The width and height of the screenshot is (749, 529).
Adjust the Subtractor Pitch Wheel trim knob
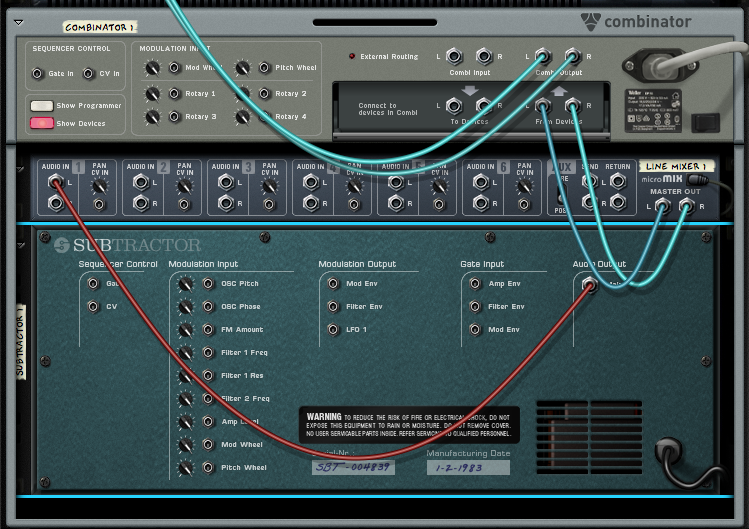[185, 468]
